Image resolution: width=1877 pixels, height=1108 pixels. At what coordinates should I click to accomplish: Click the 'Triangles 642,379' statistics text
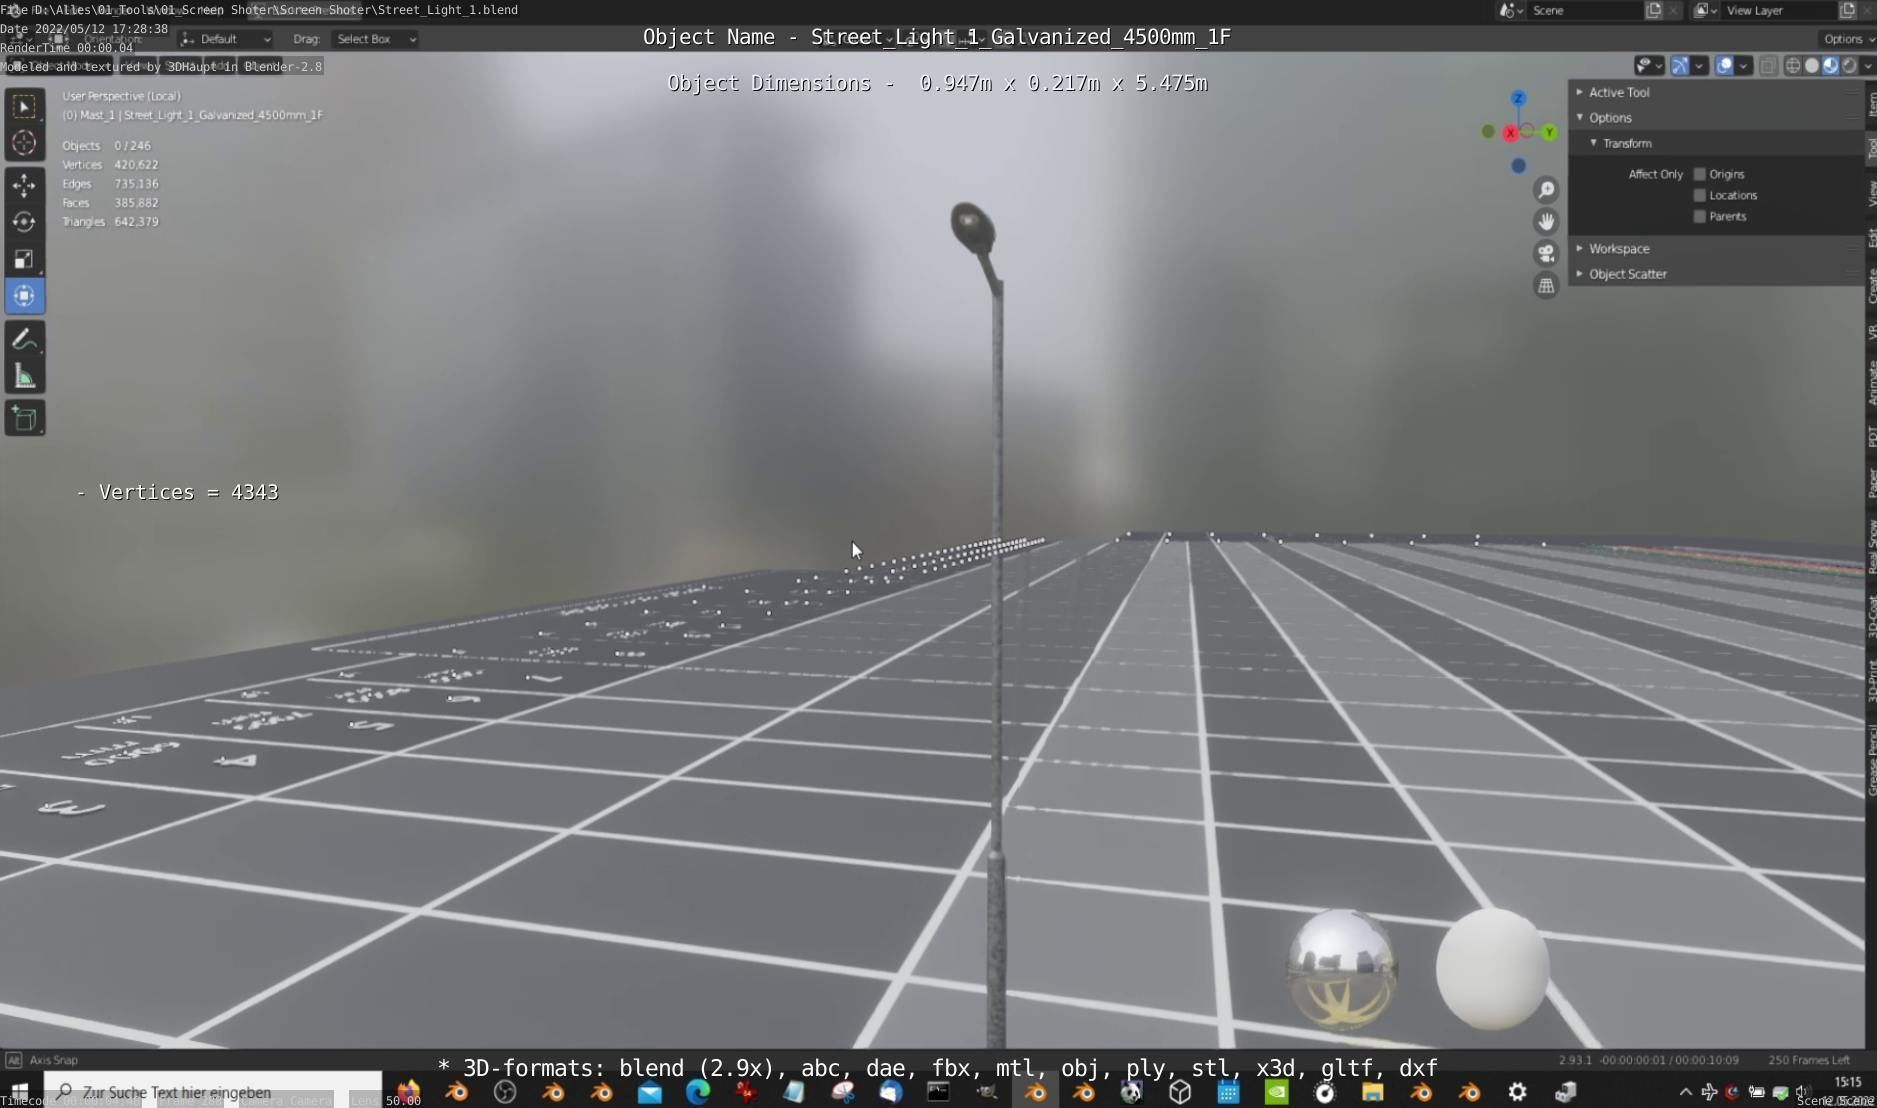[110, 222]
